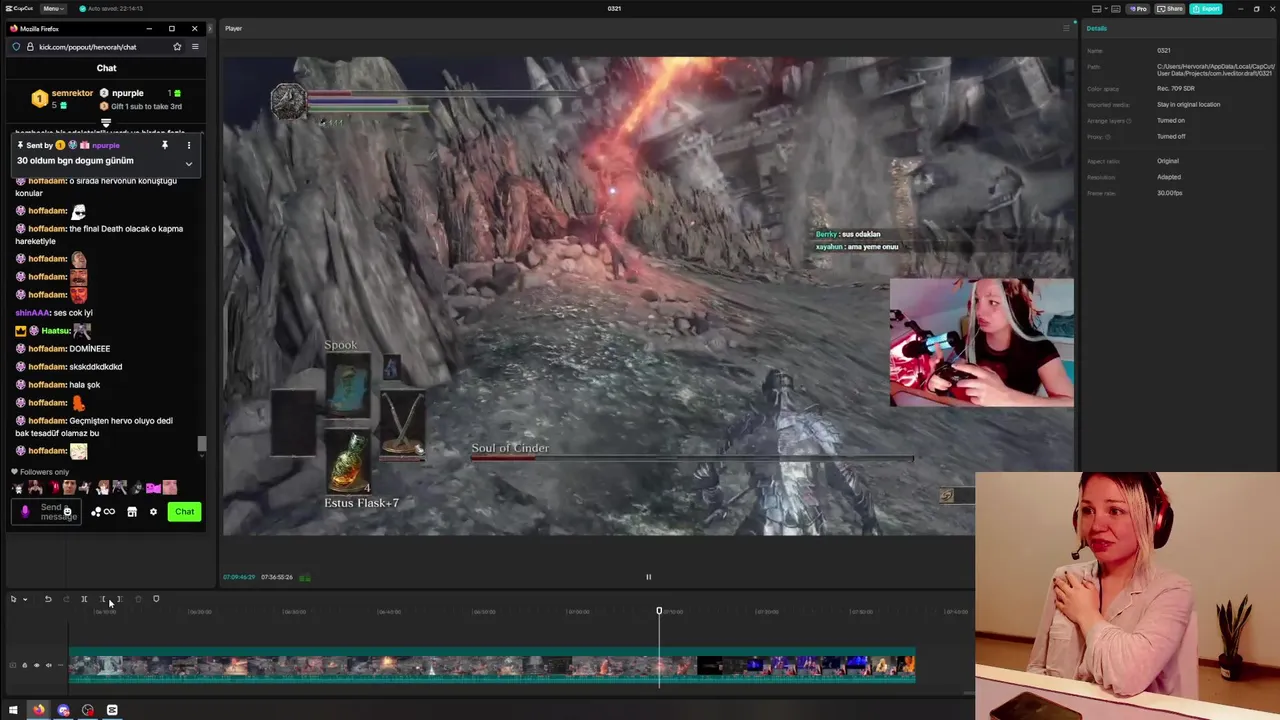Click the 07:09:46:29 timecode in player
The image size is (1280, 720).
[x=239, y=577]
